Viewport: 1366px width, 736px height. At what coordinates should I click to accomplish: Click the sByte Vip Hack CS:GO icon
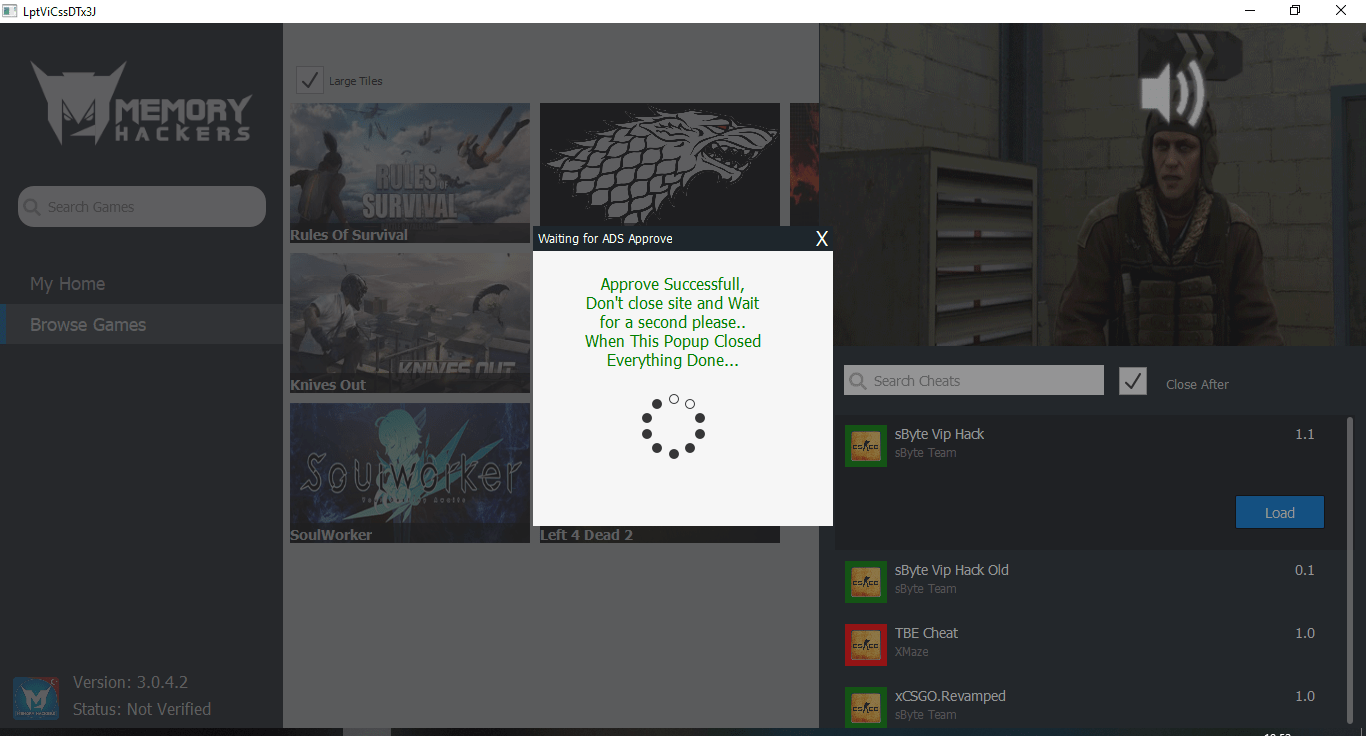pyautogui.click(x=865, y=445)
